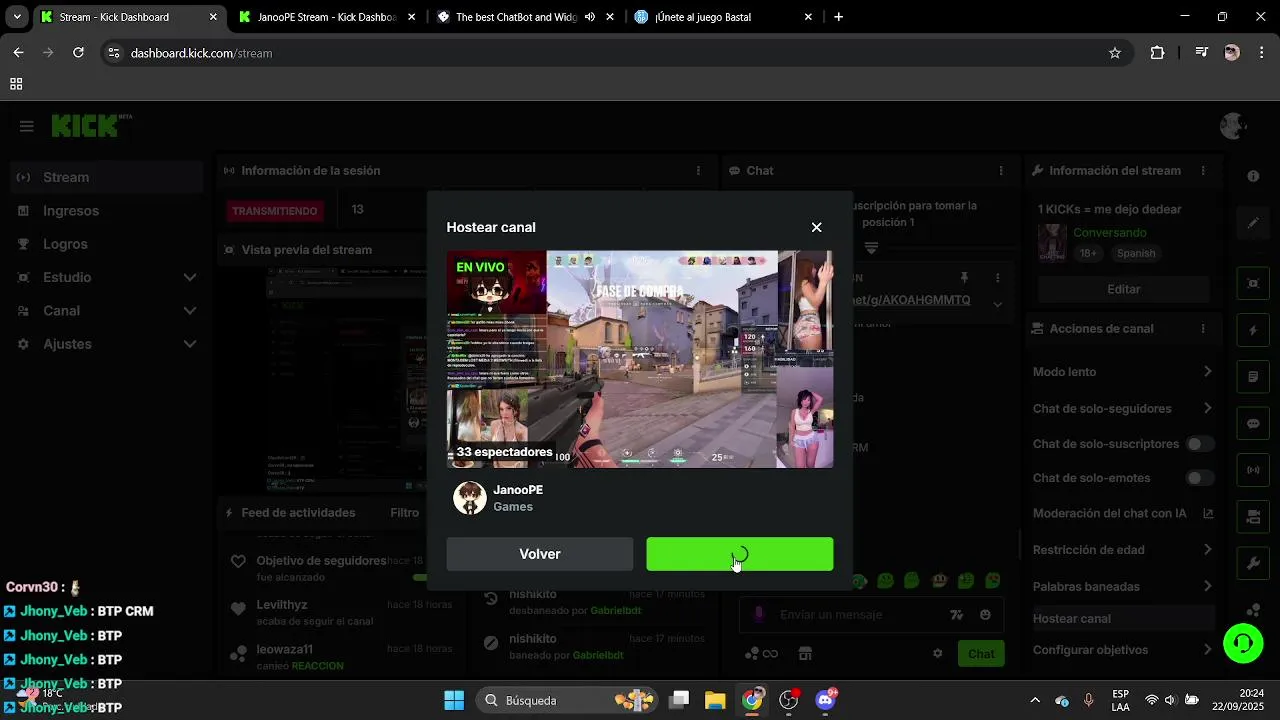Screen dimensions: 1280x720
Task: Click the Editar stream info button
Action: click(x=1123, y=289)
